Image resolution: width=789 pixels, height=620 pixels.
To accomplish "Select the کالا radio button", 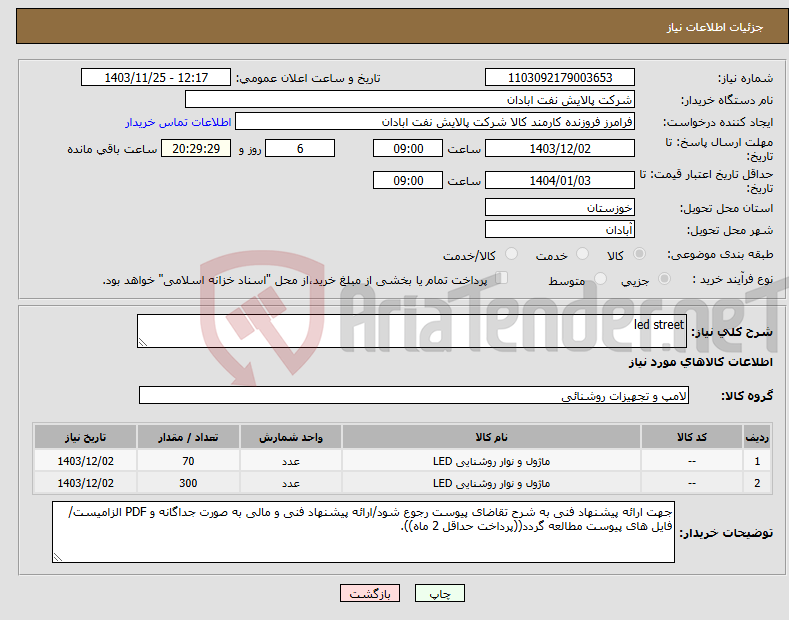I will [x=639, y=254].
